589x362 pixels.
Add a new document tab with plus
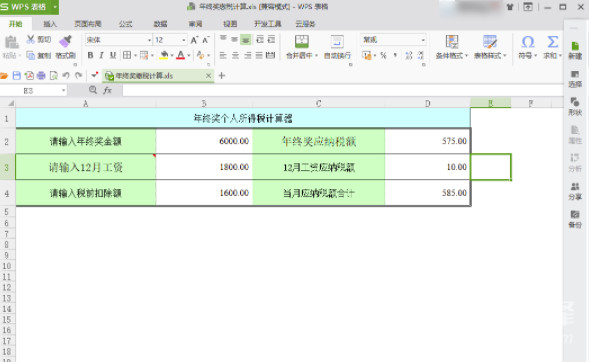pos(222,75)
